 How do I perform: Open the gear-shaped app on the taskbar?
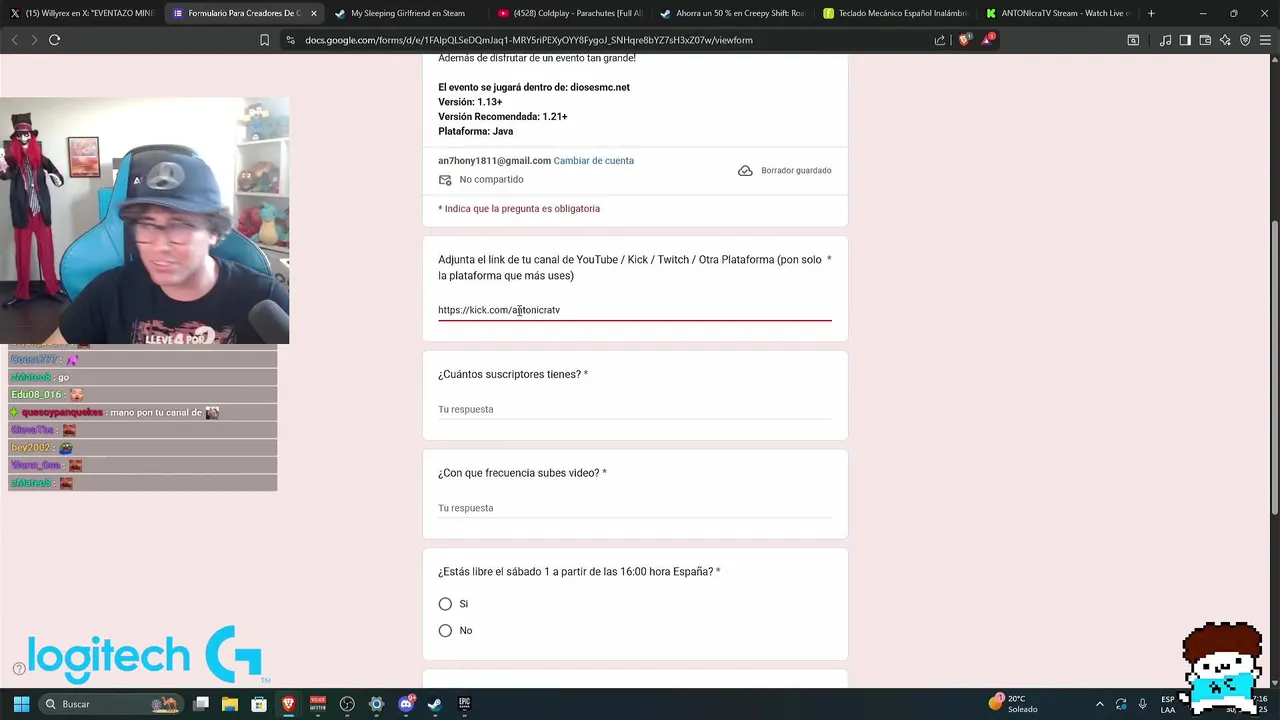[376, 704]
